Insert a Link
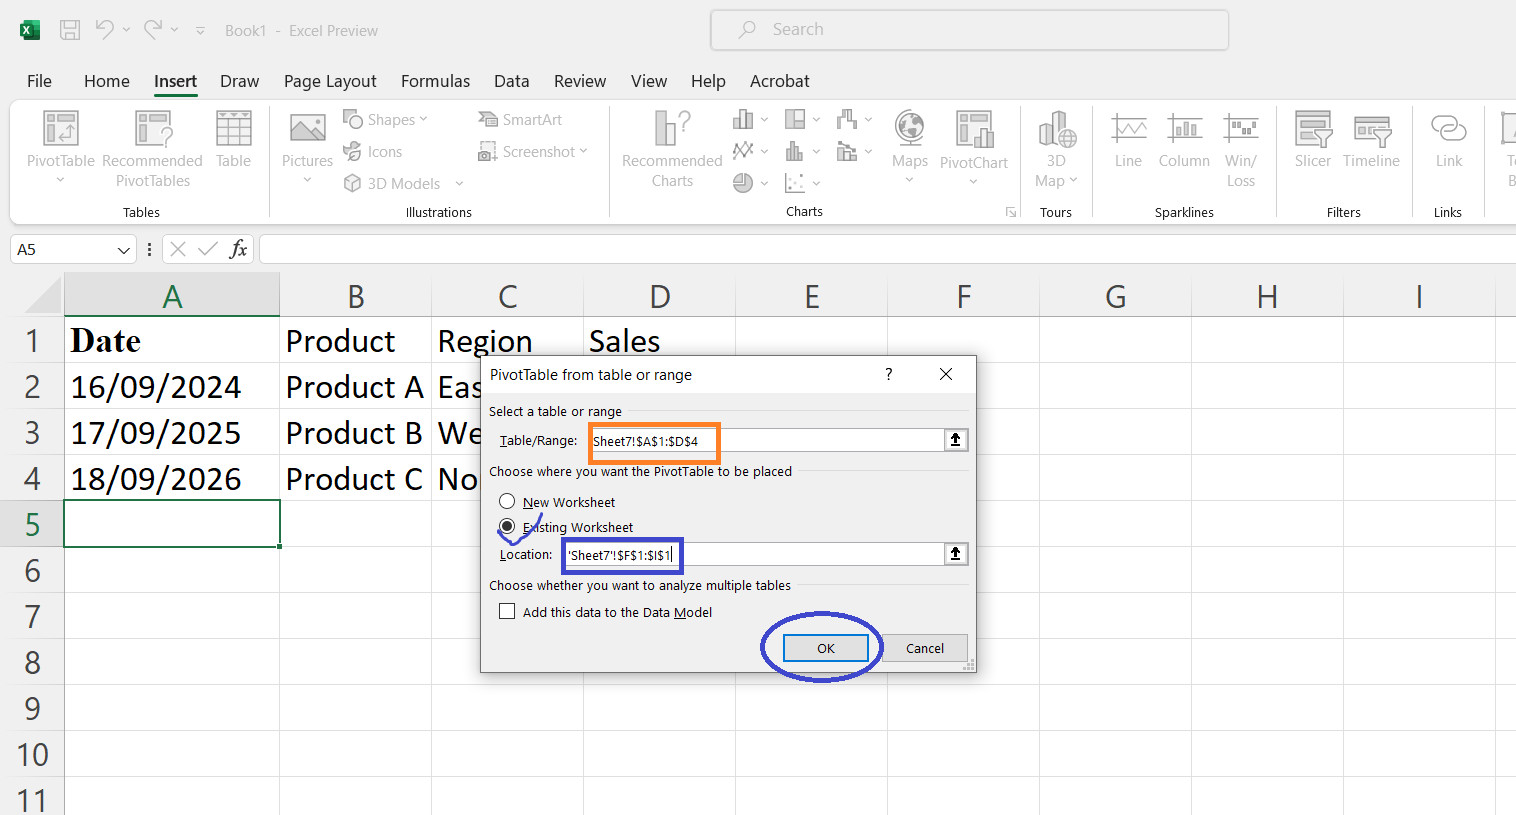Screen dimensions: 1516x815 [x=1449, y=140]
